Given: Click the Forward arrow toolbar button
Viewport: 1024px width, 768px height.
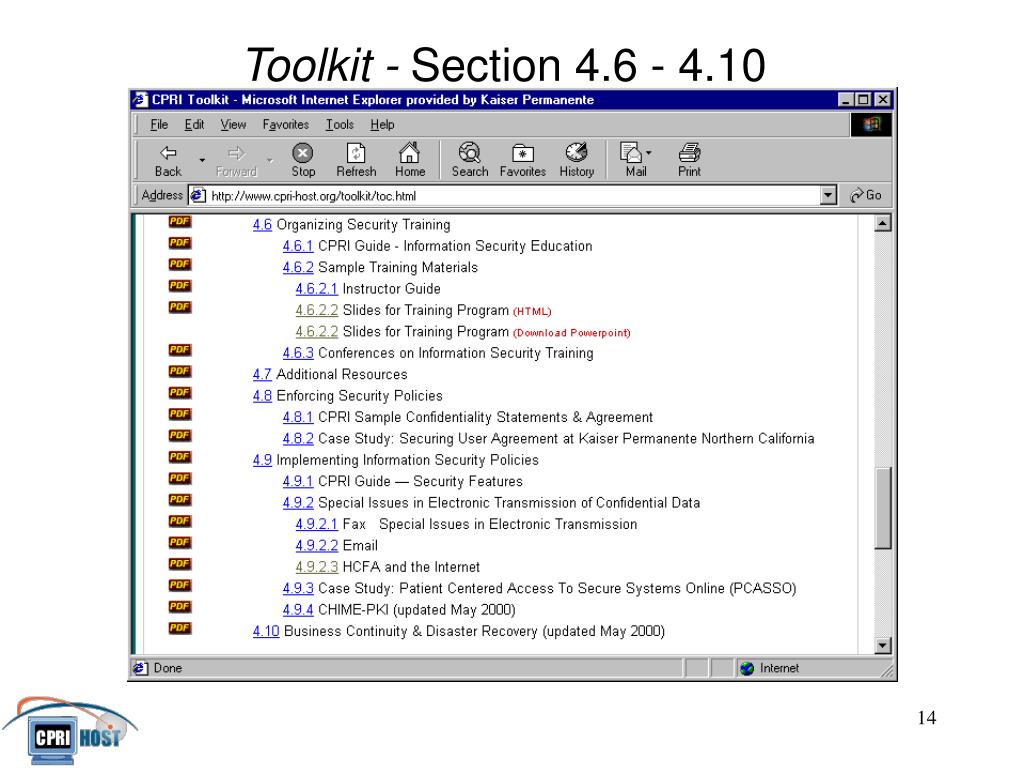Looking at the screenshot, I should (x=236, y=161).
